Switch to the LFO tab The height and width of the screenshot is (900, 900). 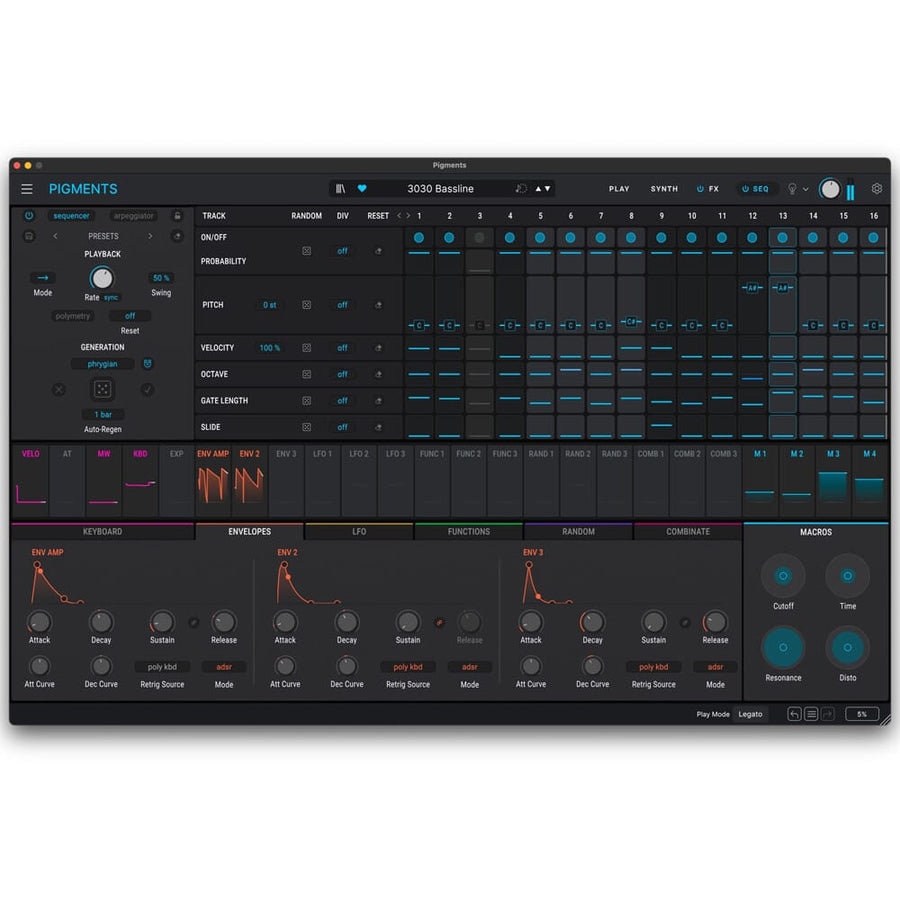coord(359,532)
